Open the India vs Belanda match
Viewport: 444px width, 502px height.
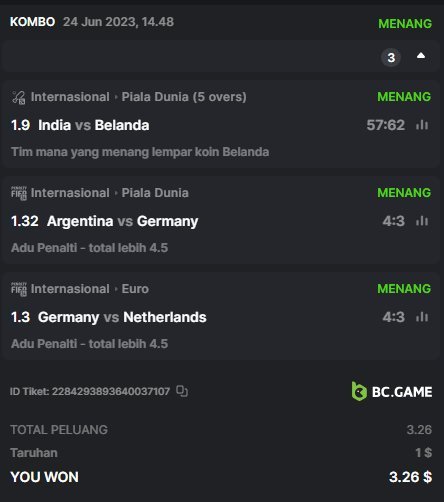coord(94,125)
